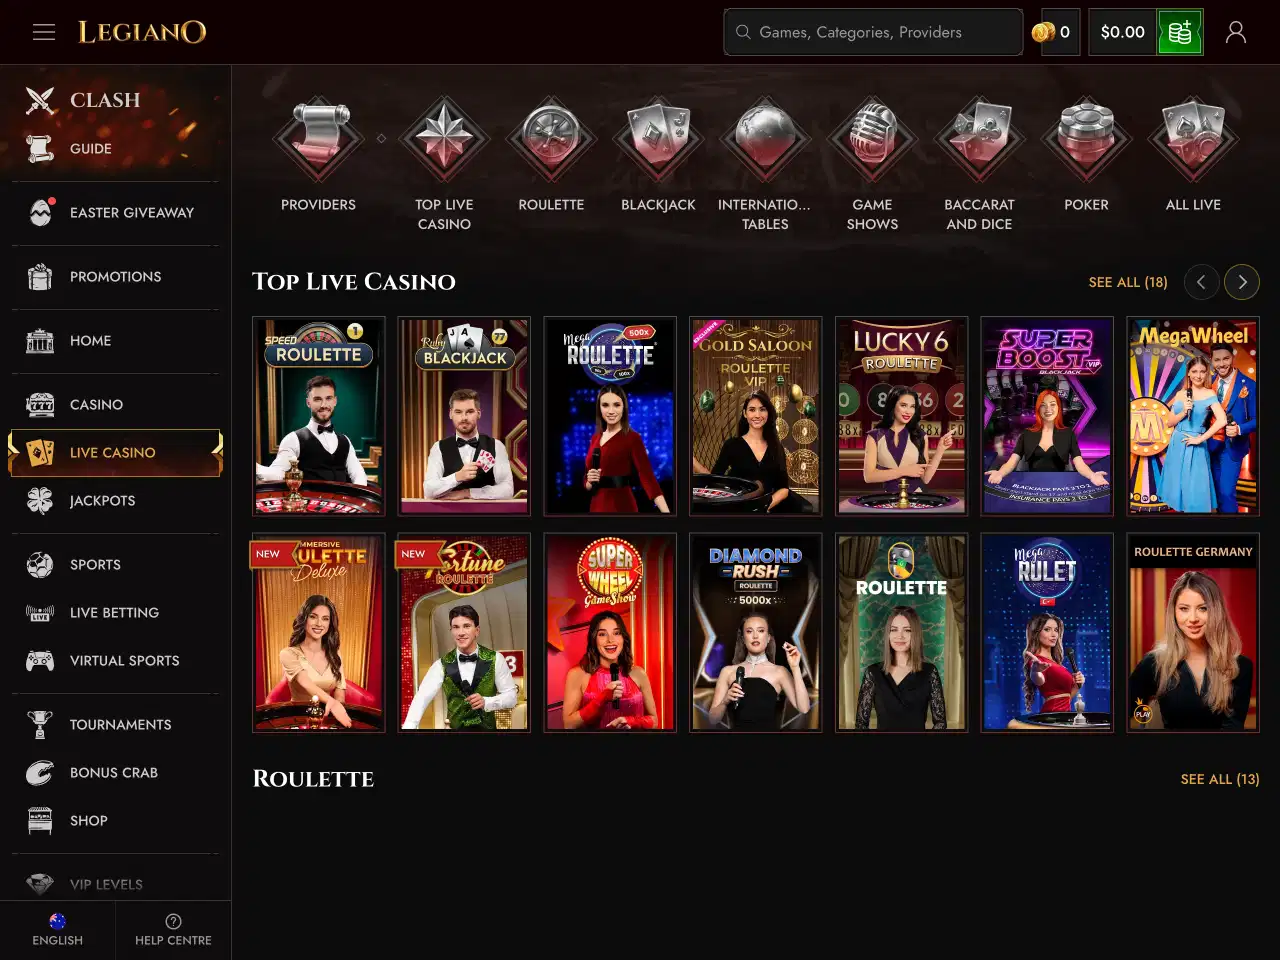The height and width of the screenshot is (960, 1280).
Task: Open the Easter Giveaway sidebar item
Action: click(x=115, y=212)
